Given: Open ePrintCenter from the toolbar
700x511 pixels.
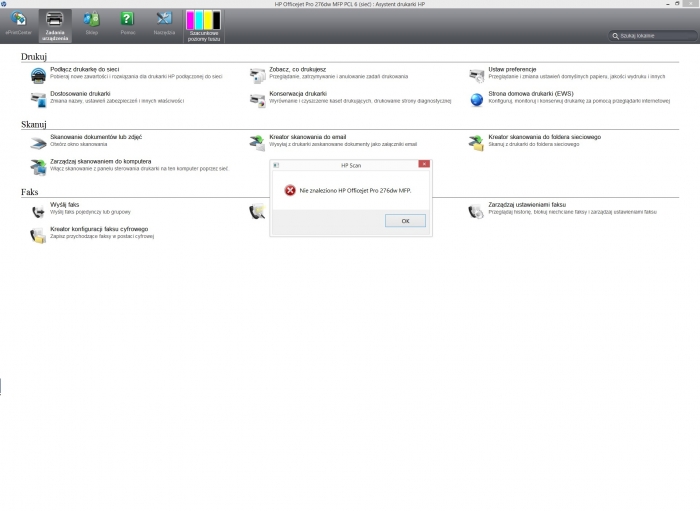Looking at the screenshot, I should (x=18, y=24).
